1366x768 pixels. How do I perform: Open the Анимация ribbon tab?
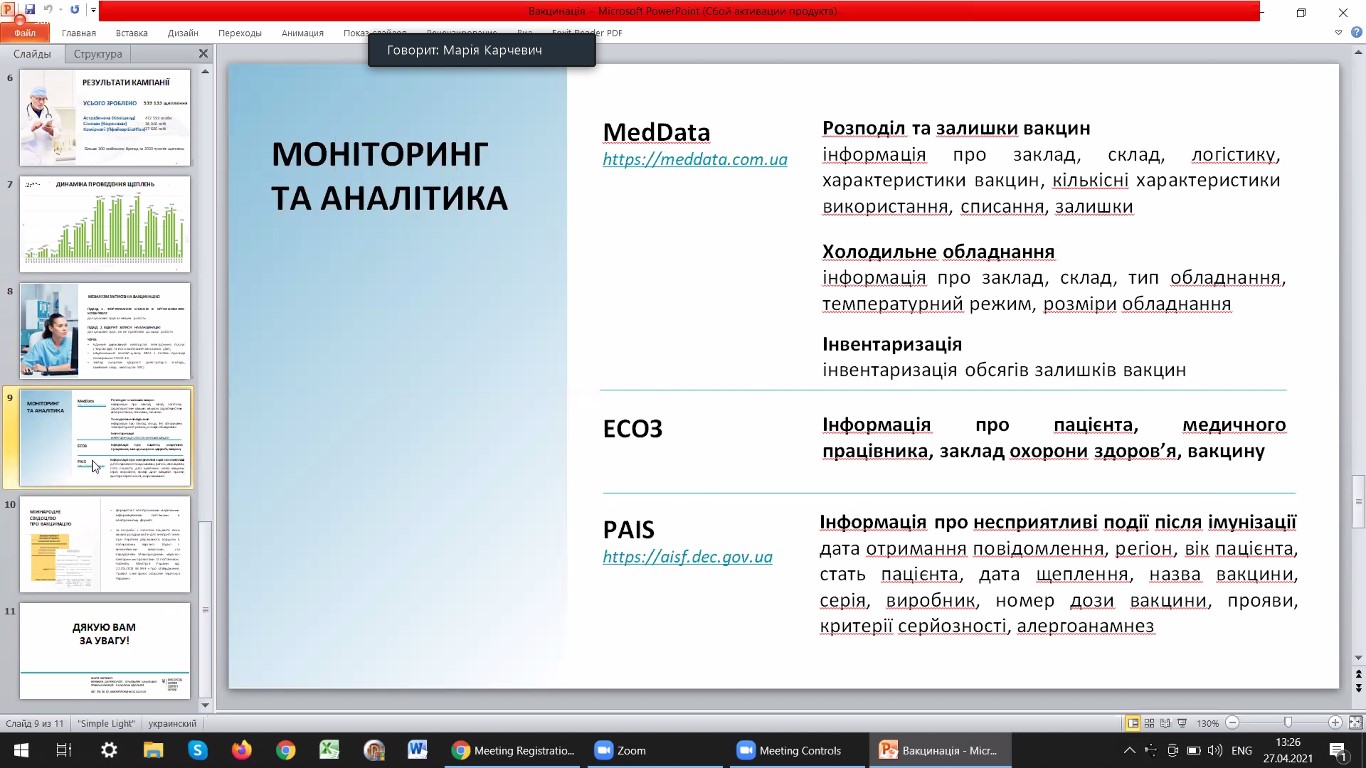tap(302, 33)
